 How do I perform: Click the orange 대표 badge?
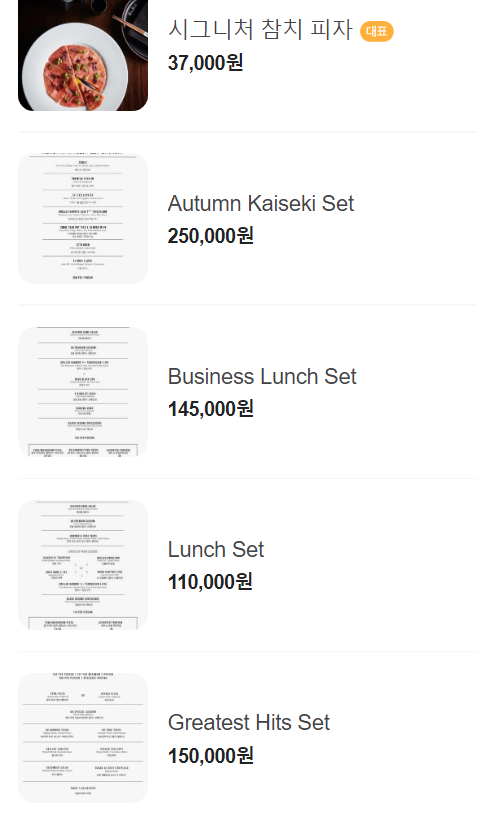tap(376, 31)
